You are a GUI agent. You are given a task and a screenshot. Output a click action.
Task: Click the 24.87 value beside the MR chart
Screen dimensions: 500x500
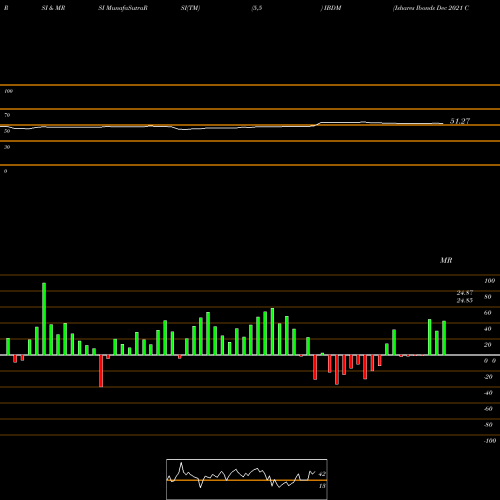tap(465, 293)
